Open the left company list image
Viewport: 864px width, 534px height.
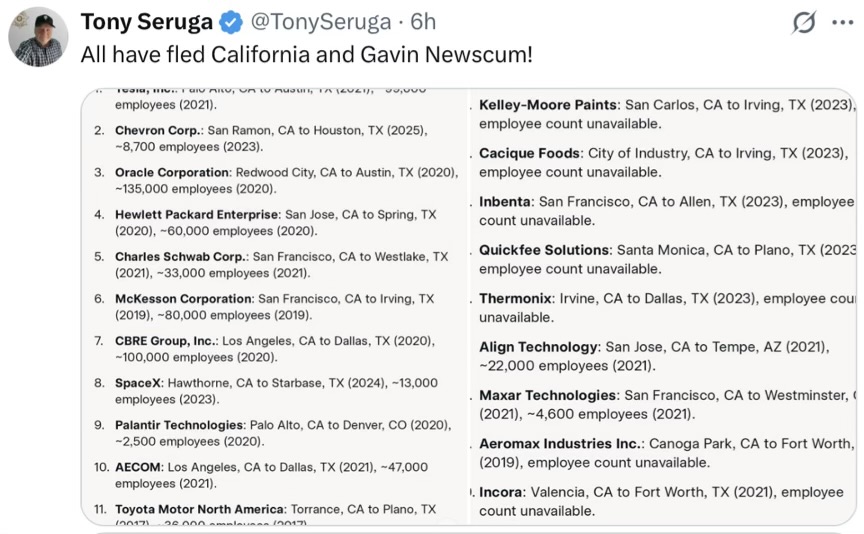pos(274,307)
